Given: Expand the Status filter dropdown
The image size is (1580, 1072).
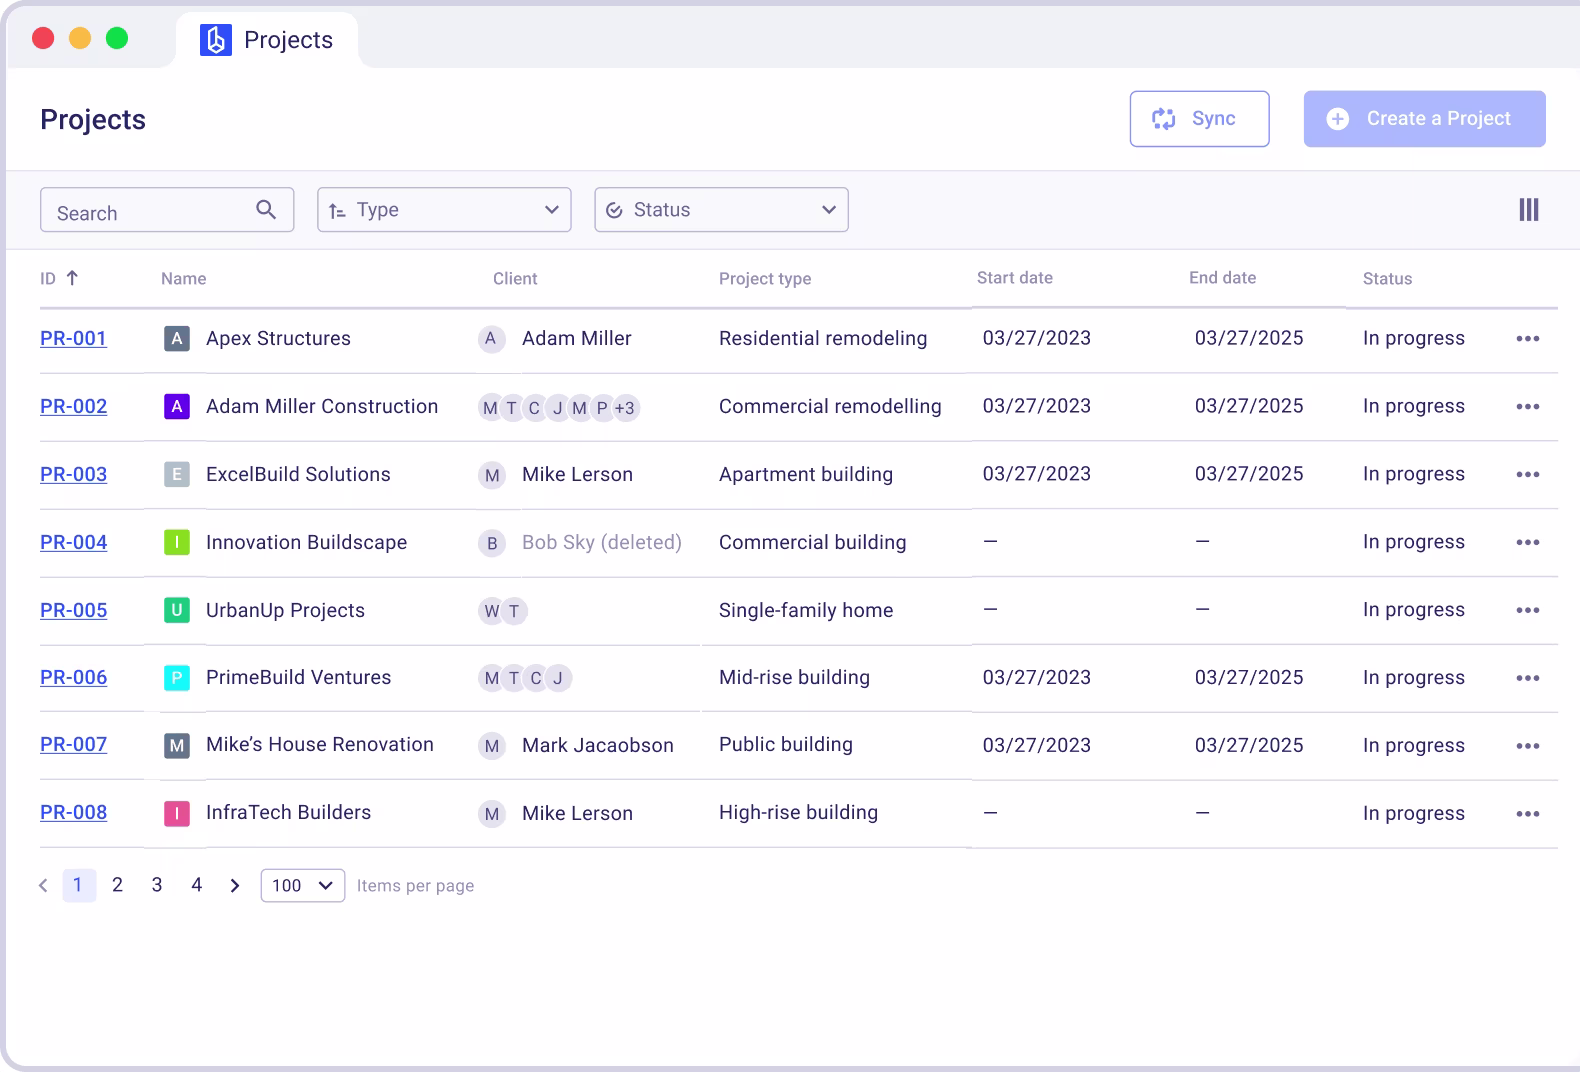Looking at the screenshot, I should coord(721,210).
